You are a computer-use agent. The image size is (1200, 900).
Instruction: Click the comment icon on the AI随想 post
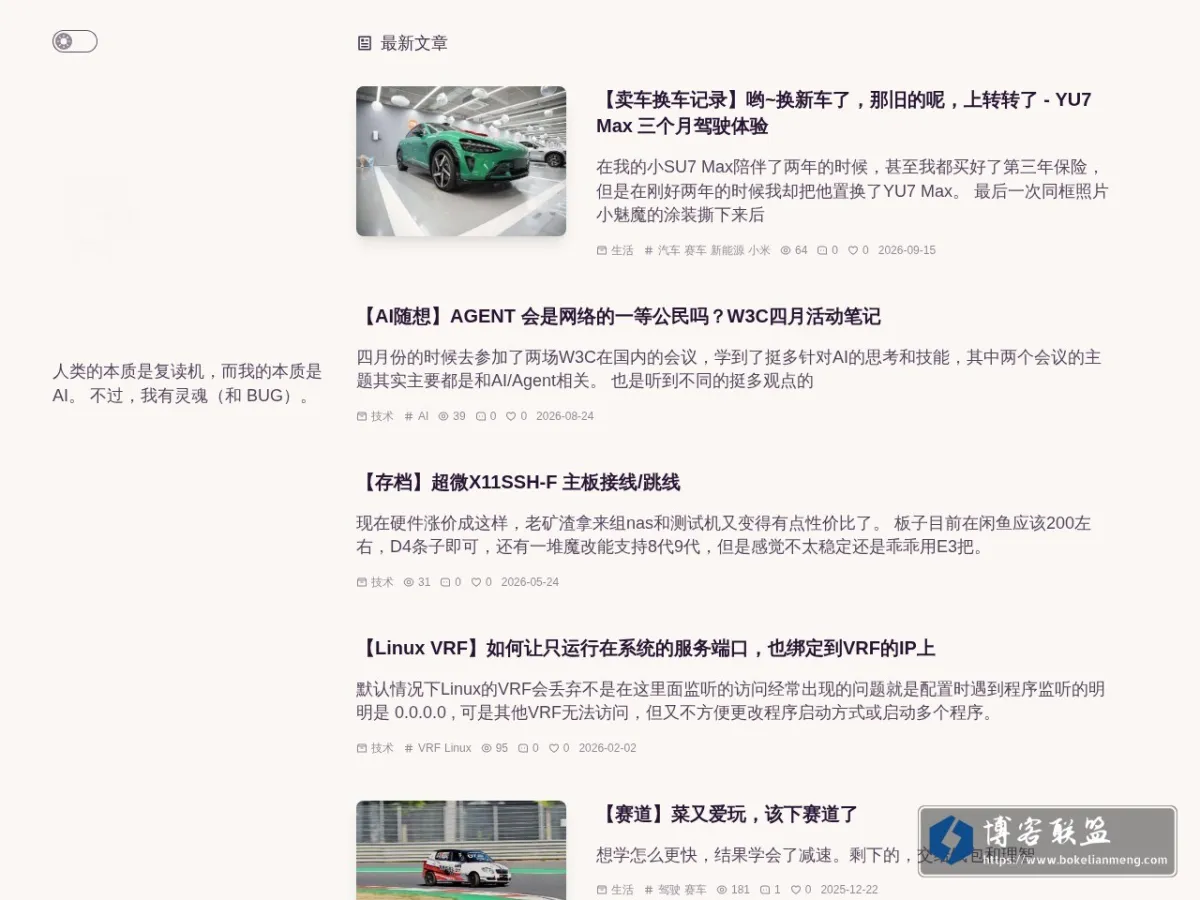(x=480, y=417)
